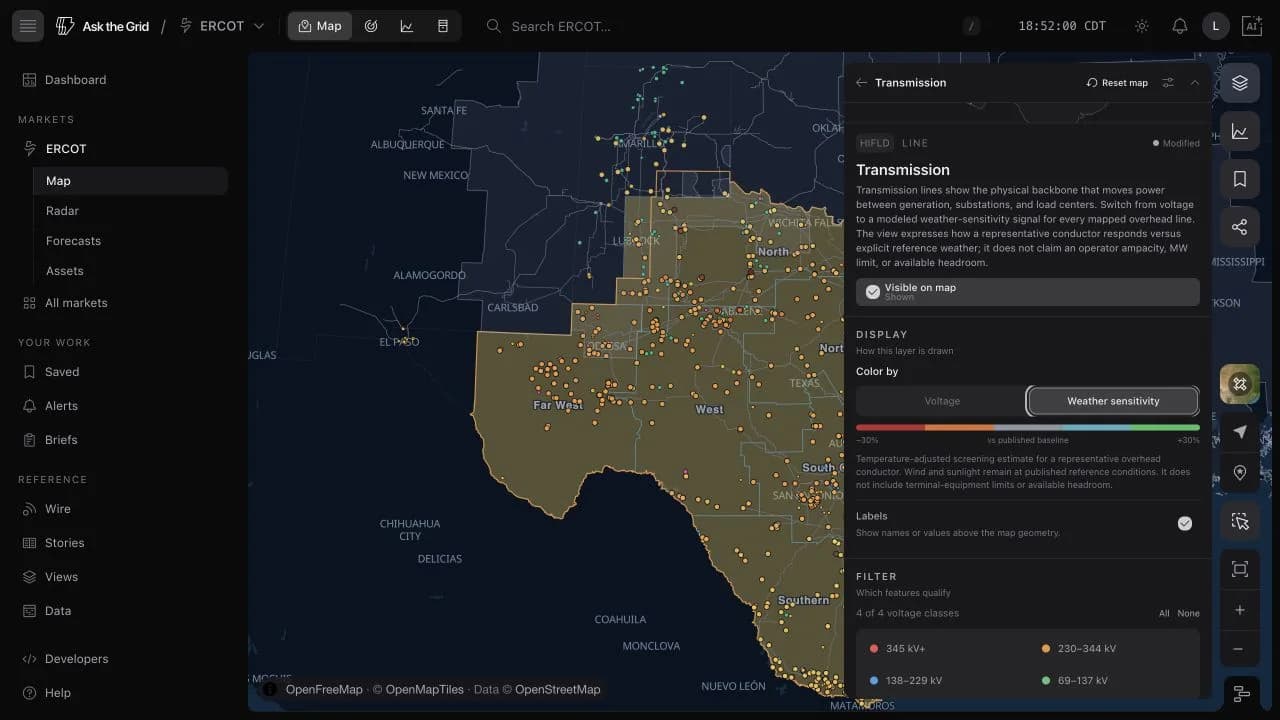1280x720 pixels.
Task: Switch basemap with satellite thumbnail
Action: (1240, 384)
